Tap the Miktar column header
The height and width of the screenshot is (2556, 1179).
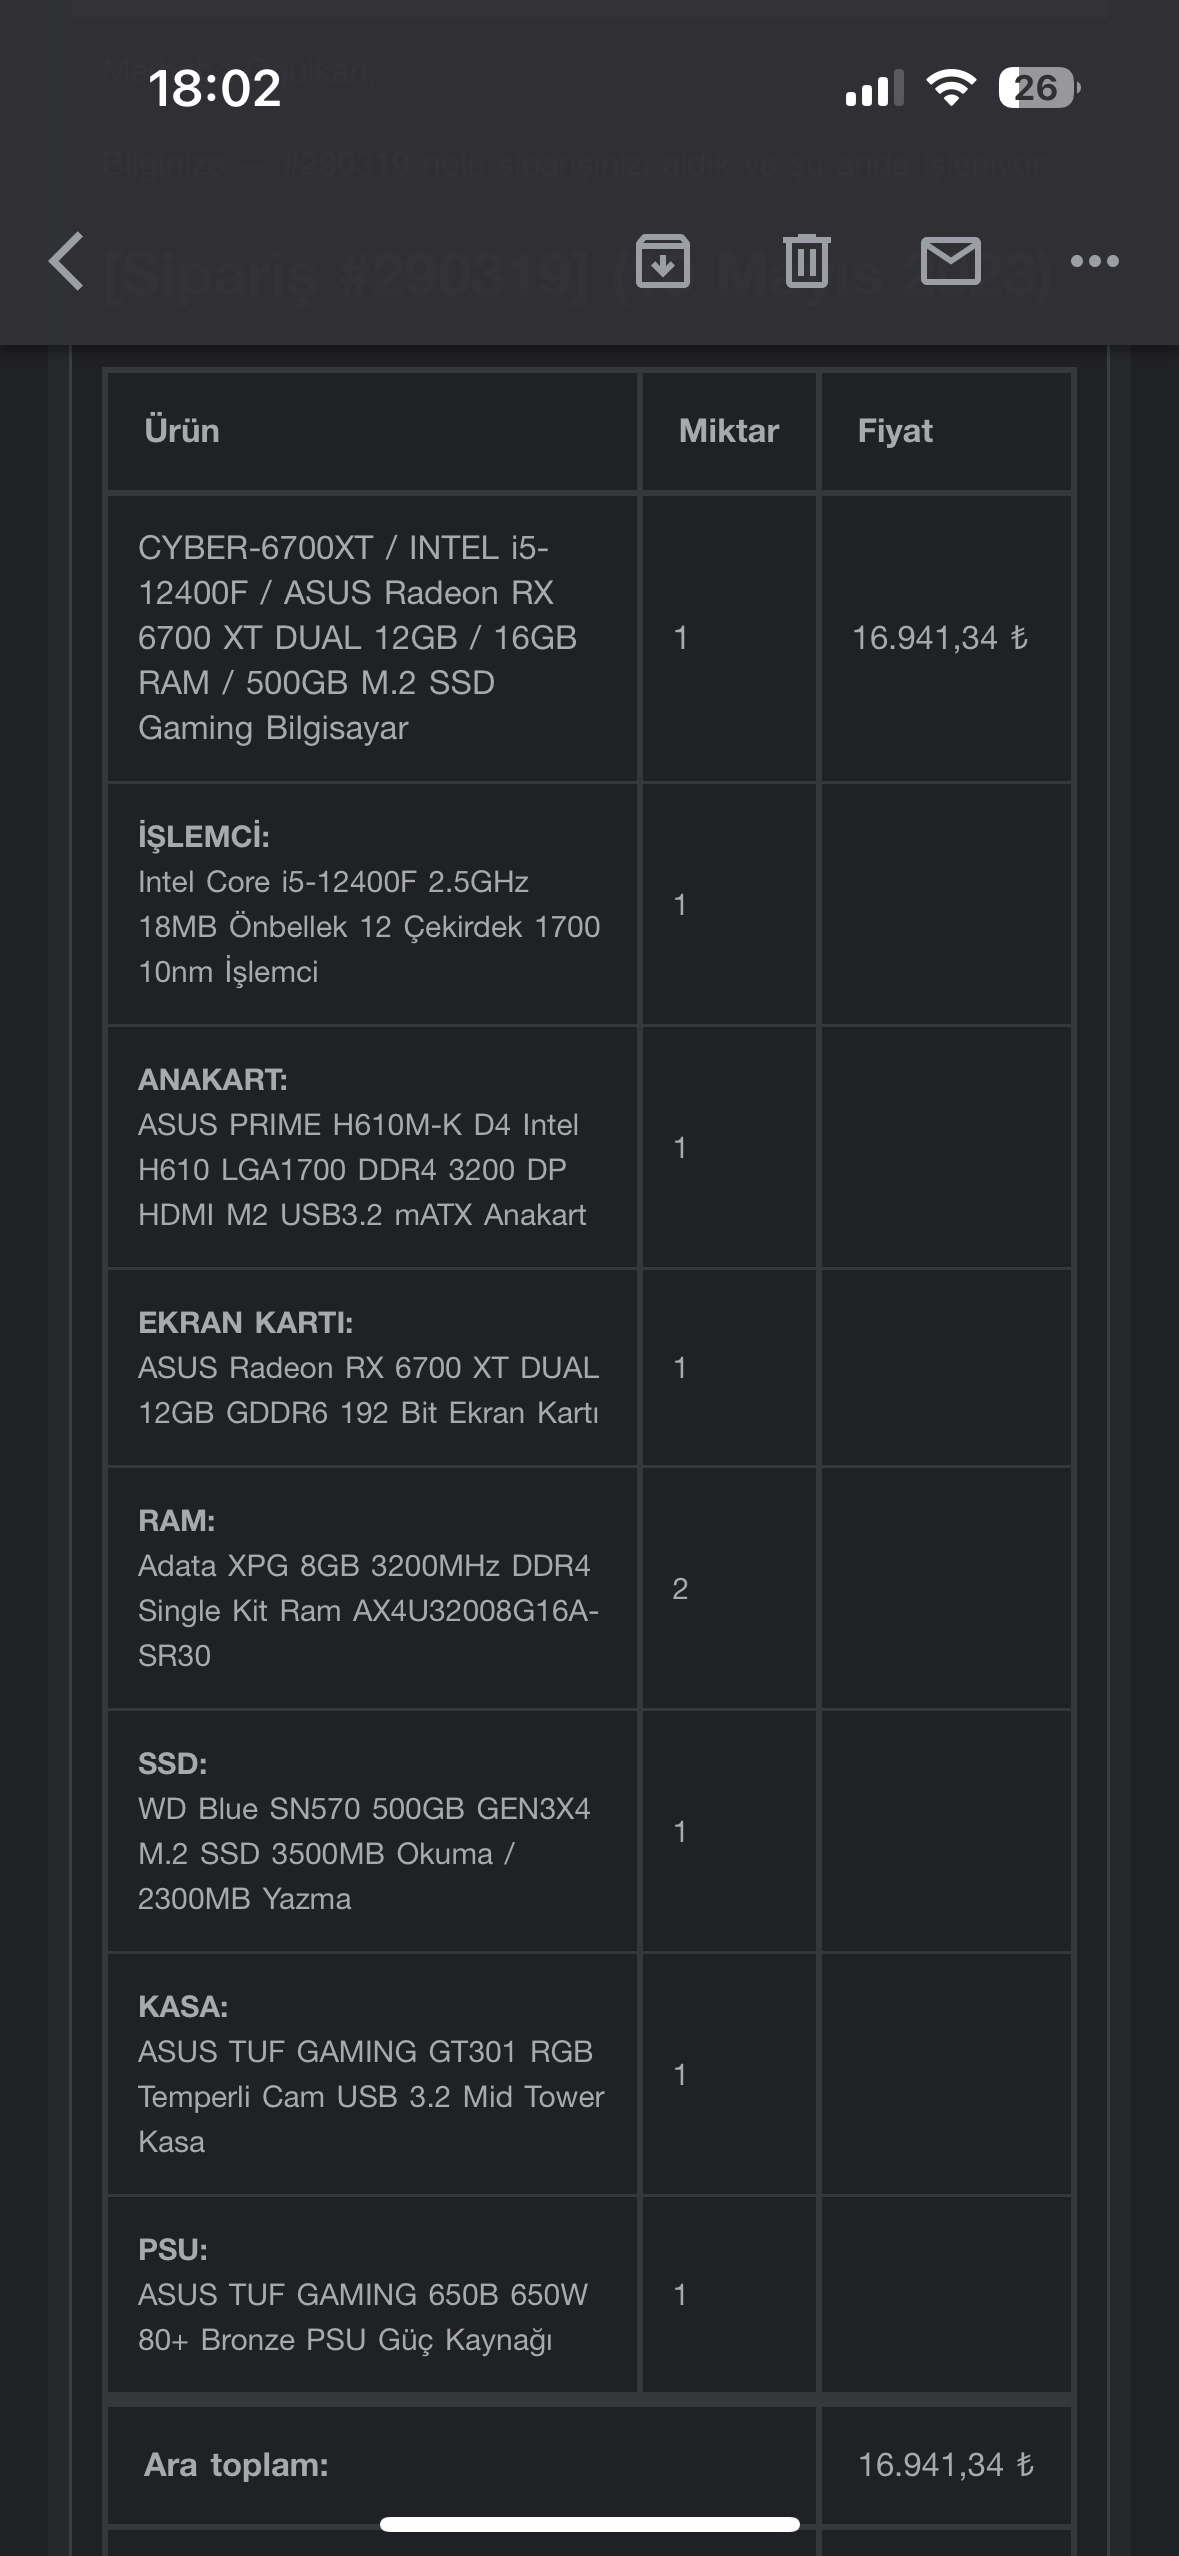tap(729, 431)
